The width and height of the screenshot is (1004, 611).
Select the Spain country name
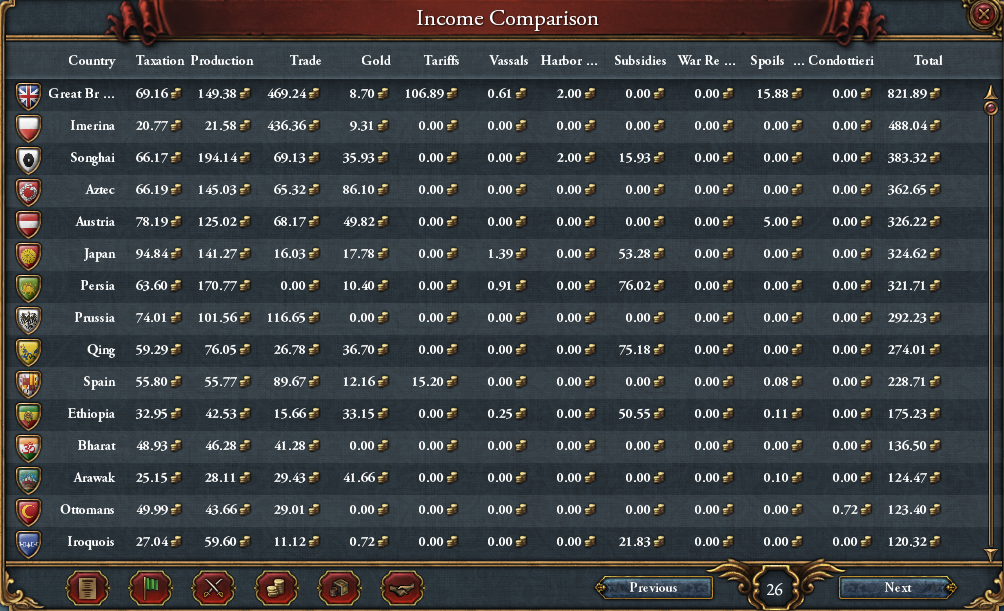[99, 382]
